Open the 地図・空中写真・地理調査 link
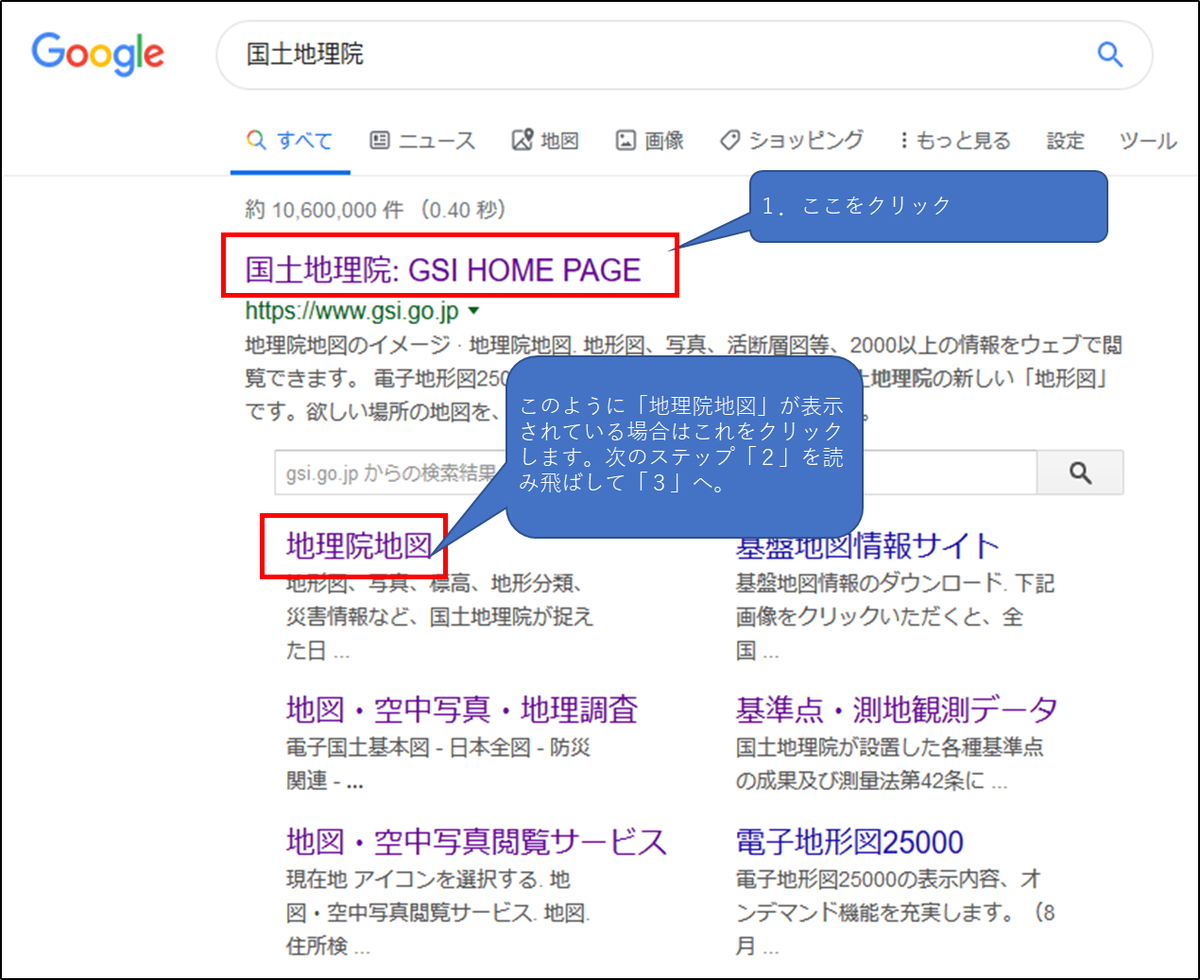Viewport: 1200px width, 980px height. click(x=462, y=710)
